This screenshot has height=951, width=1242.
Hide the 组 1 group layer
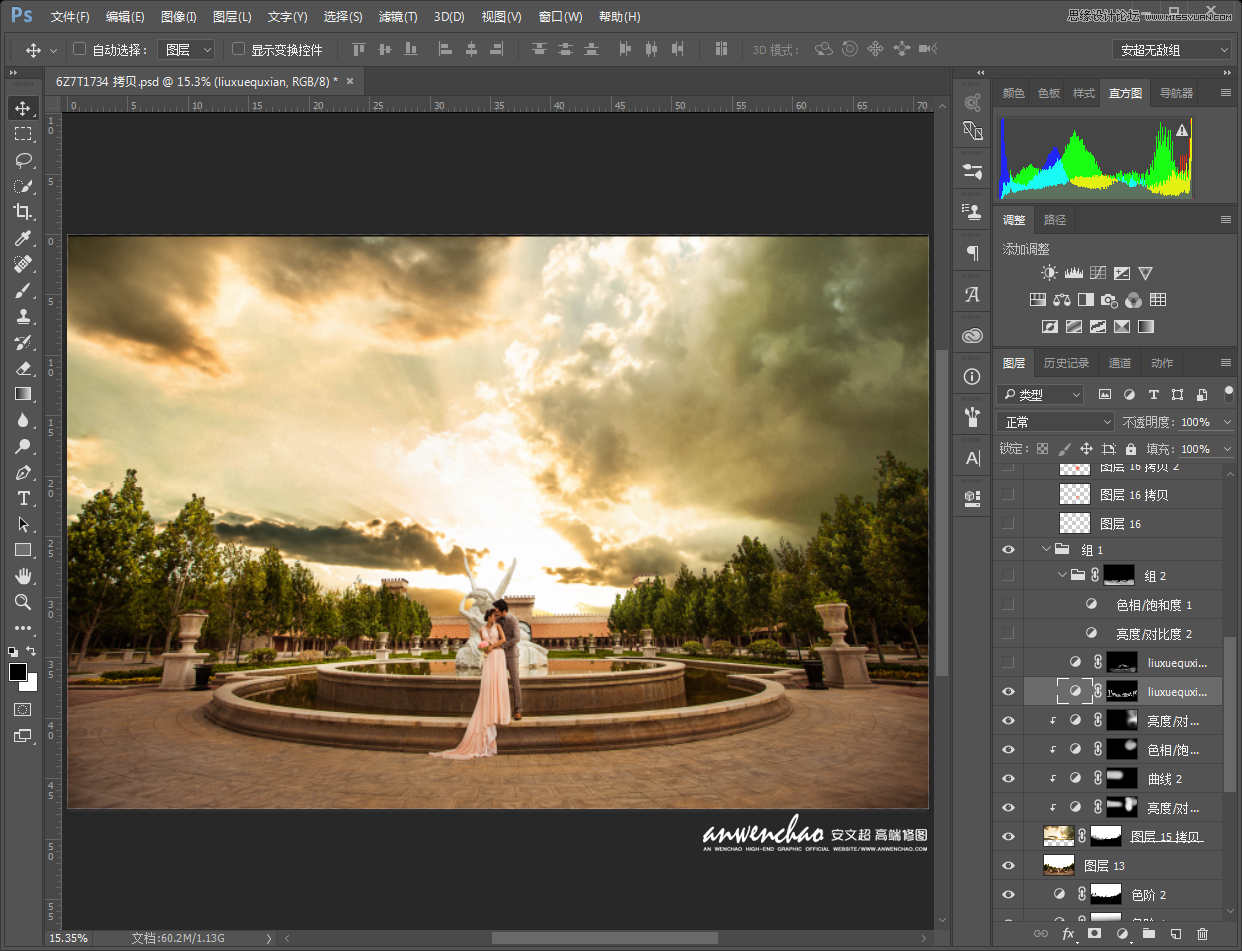click(x=1008, y=549)
